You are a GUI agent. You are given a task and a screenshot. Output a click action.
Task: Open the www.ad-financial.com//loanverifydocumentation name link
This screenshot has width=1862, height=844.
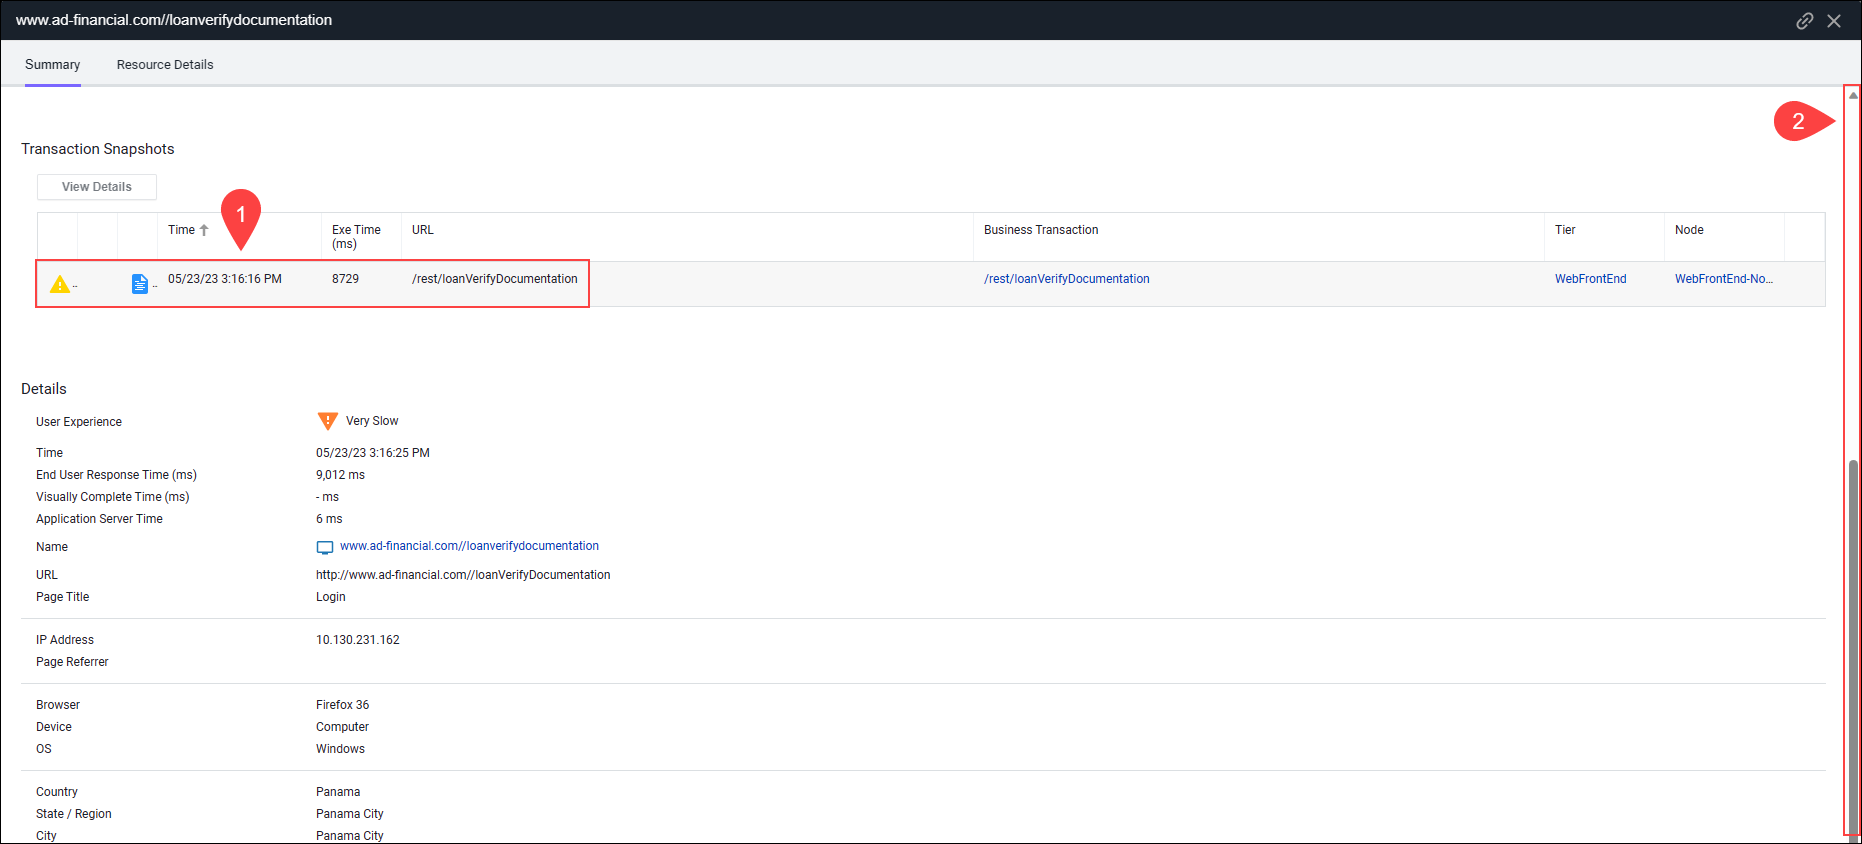469,546
